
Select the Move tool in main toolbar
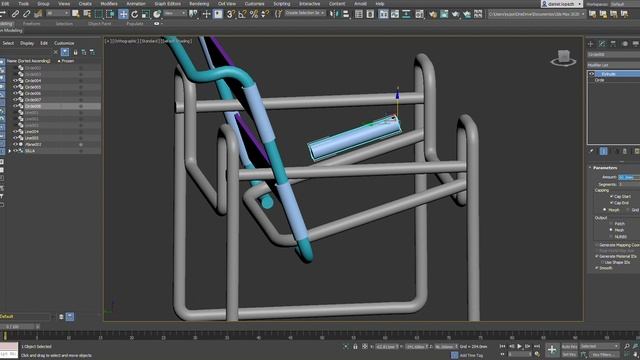(123, 14)
